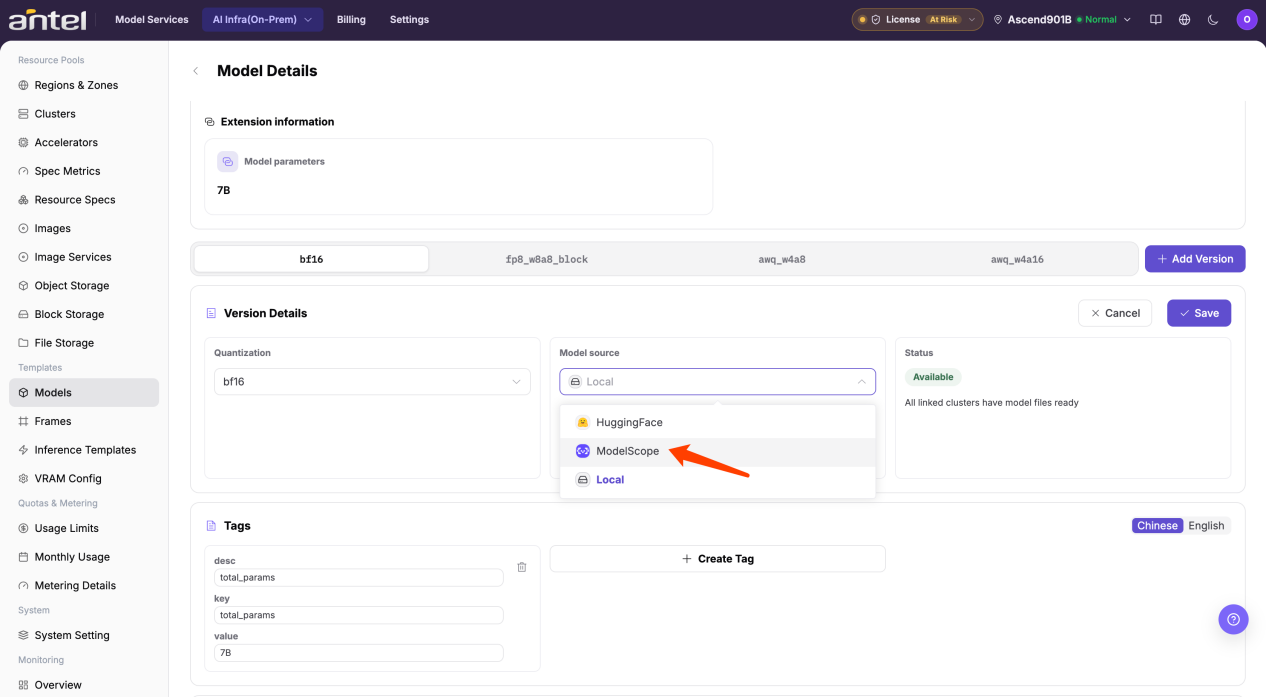1266x697 pixels.
Task: Open the help question-mark bubble
Action: click(1233, 619)
